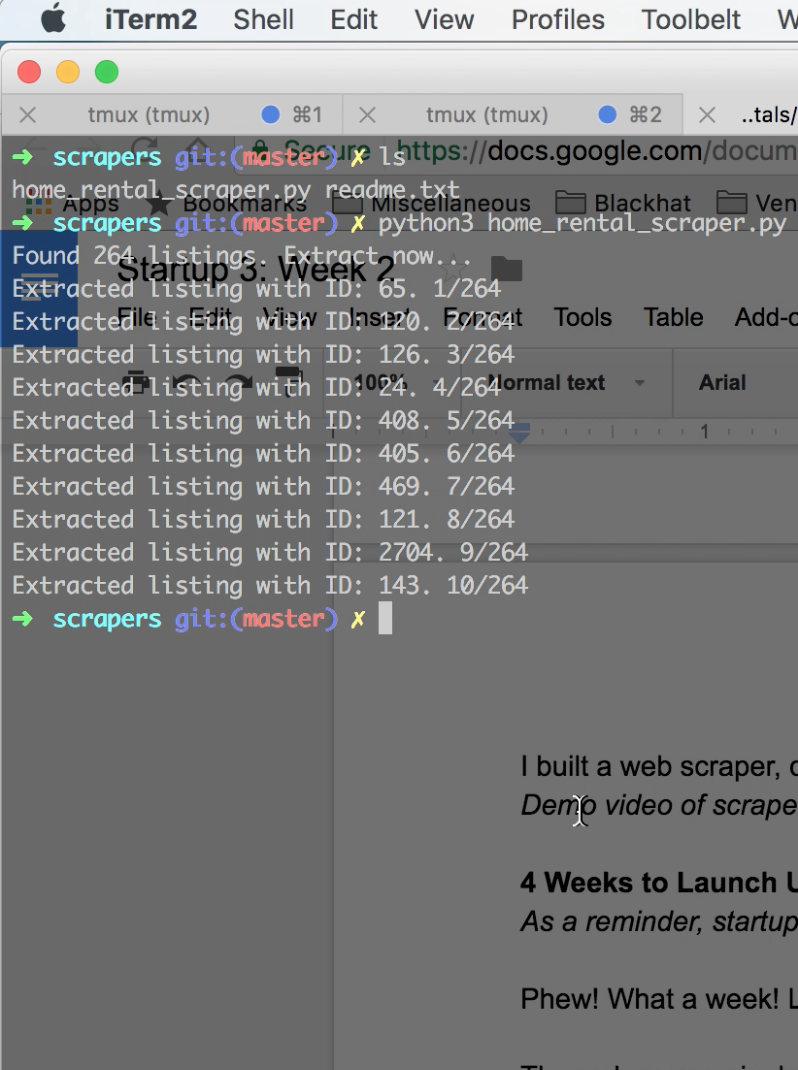Open the Apple menu
The image size is (798, 1070).
pyautogui.click(x=53, y=20)
